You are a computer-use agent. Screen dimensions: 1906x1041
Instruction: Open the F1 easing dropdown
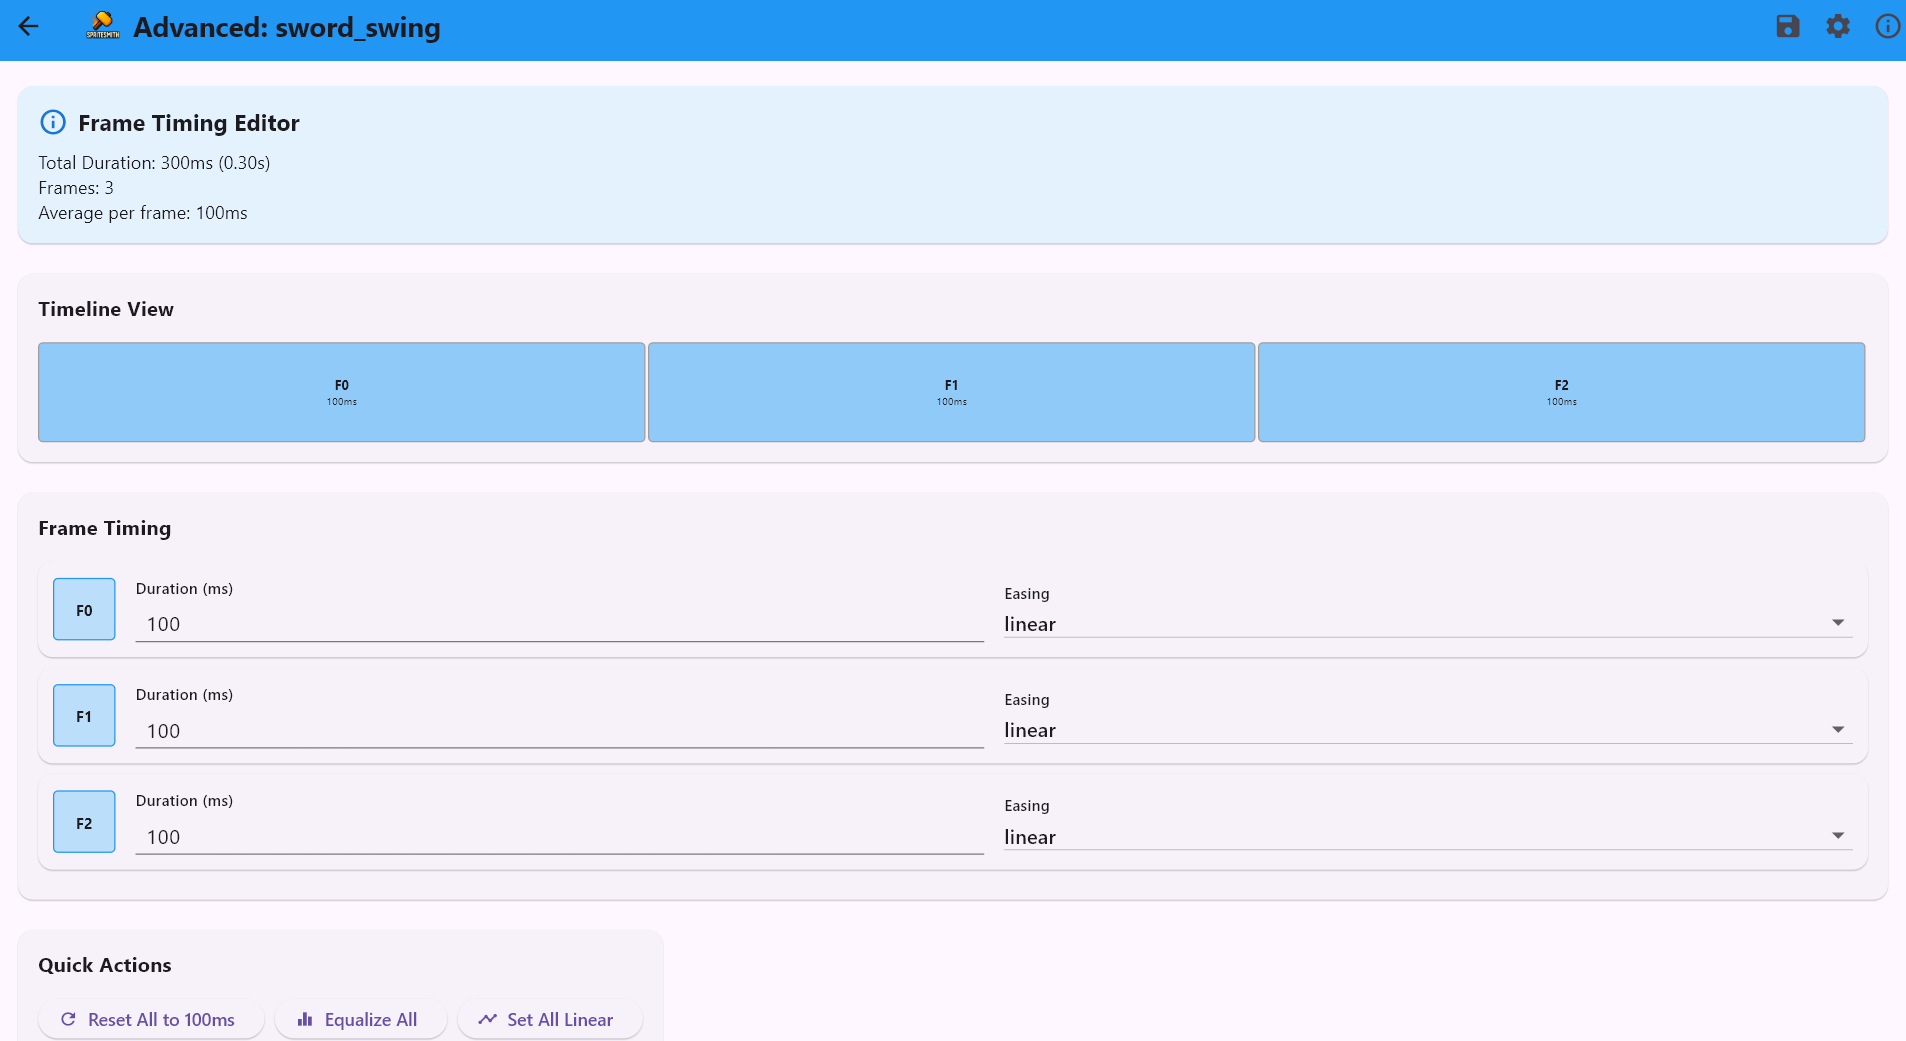tap(1428, 730)
